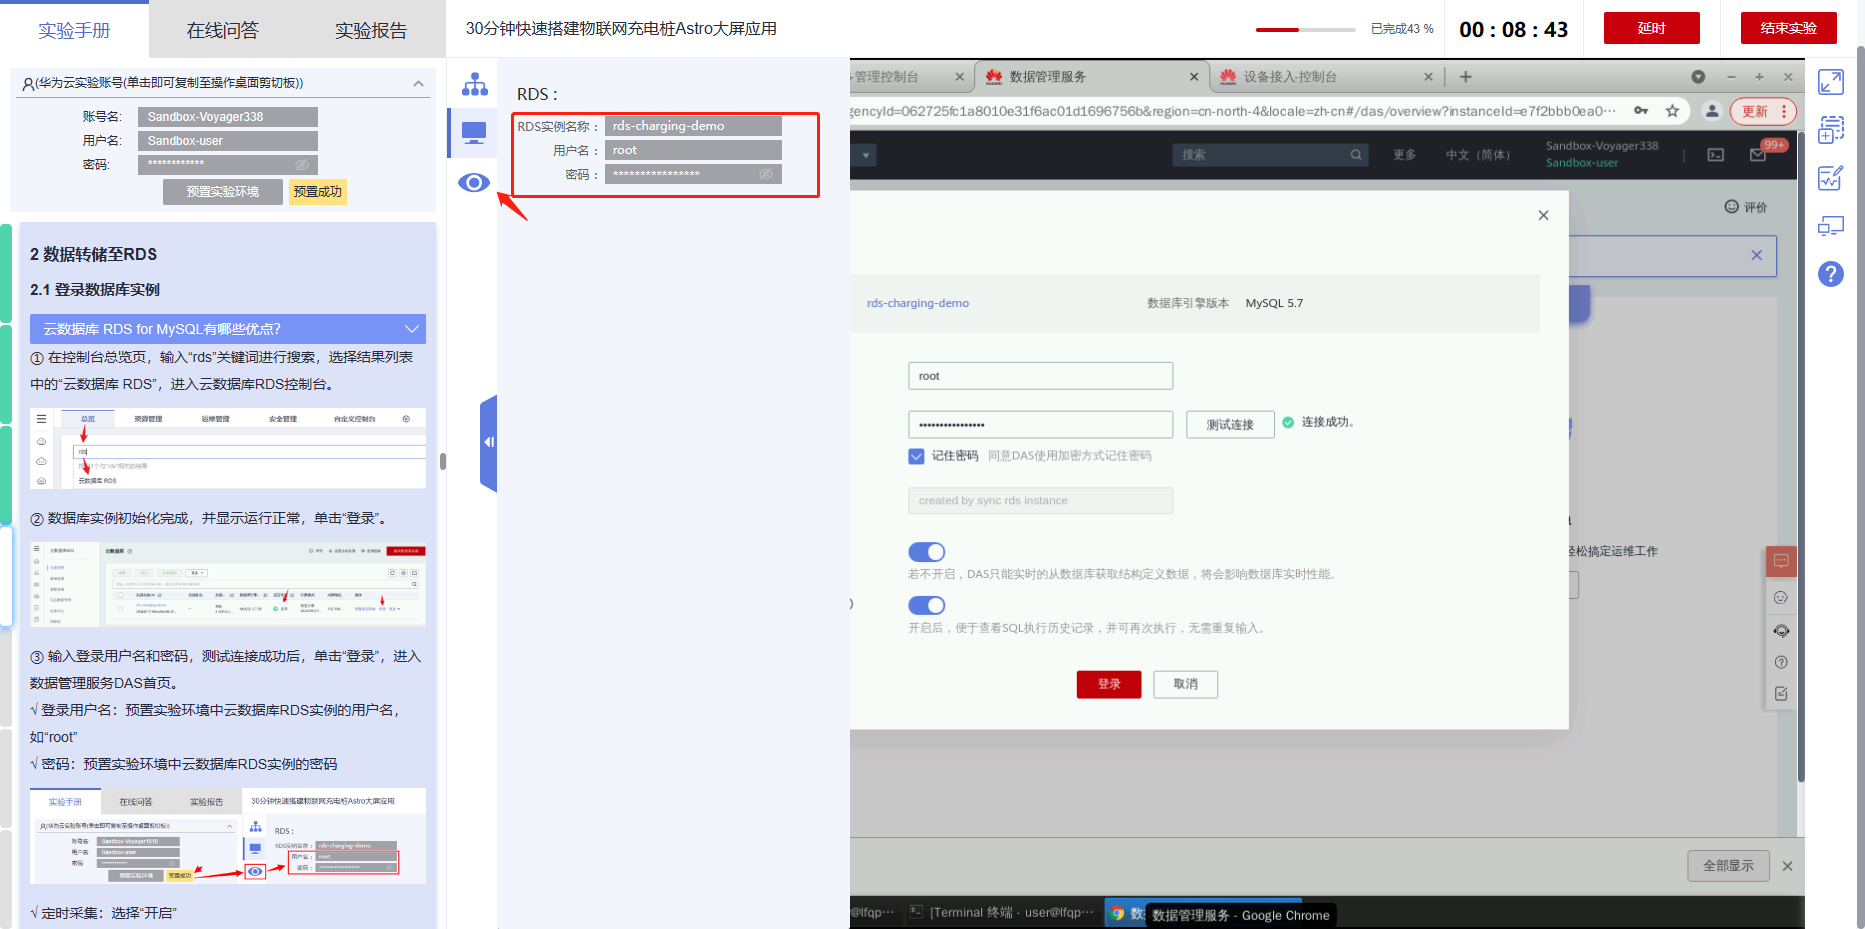Image resolution: width=1865 pixels, height=929 pixels.
Task: Switch to the 实验报告 tab
Action: (371, 30)
